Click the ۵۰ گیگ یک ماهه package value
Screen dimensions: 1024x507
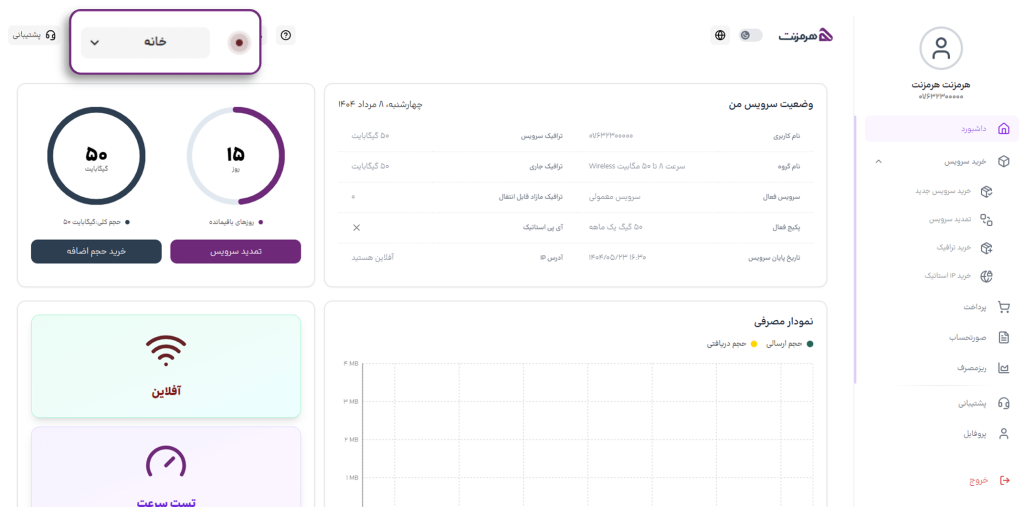616,227
